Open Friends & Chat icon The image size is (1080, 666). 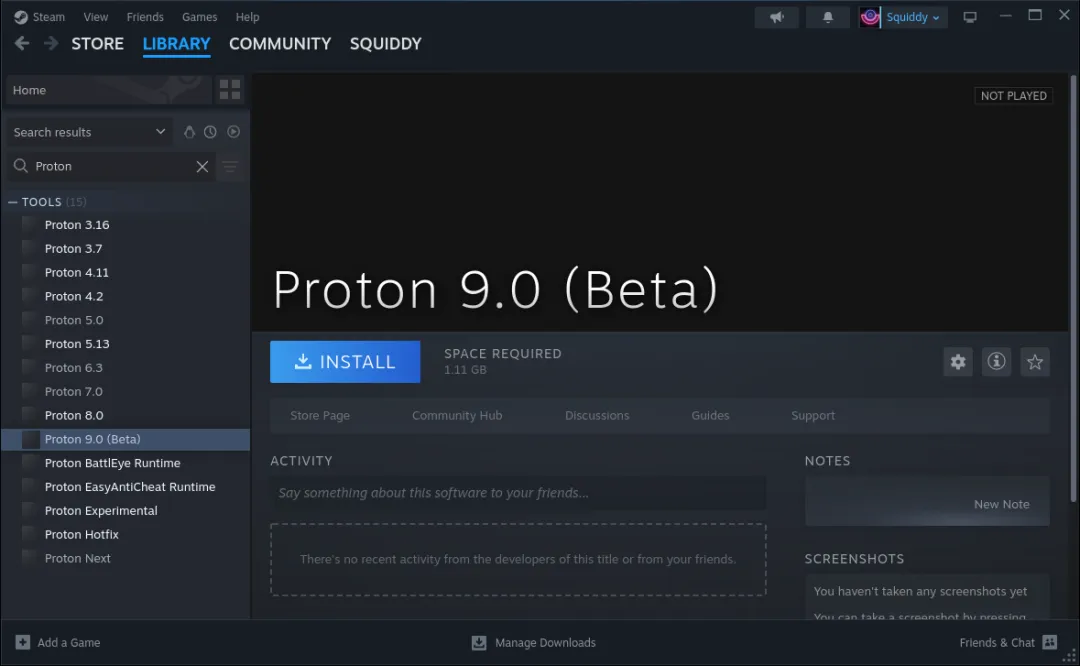[1050, 642]
